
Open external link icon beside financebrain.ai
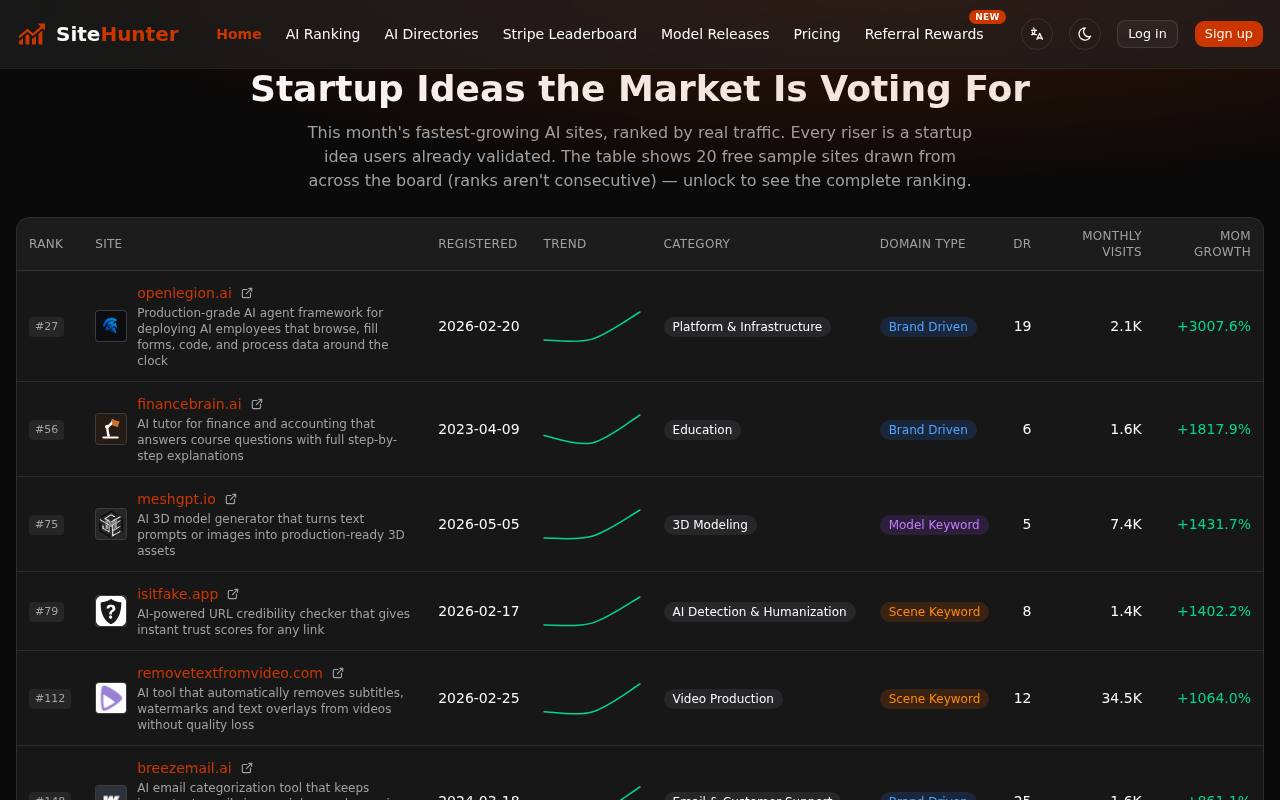pyautogui.click(x=257, y=404)
